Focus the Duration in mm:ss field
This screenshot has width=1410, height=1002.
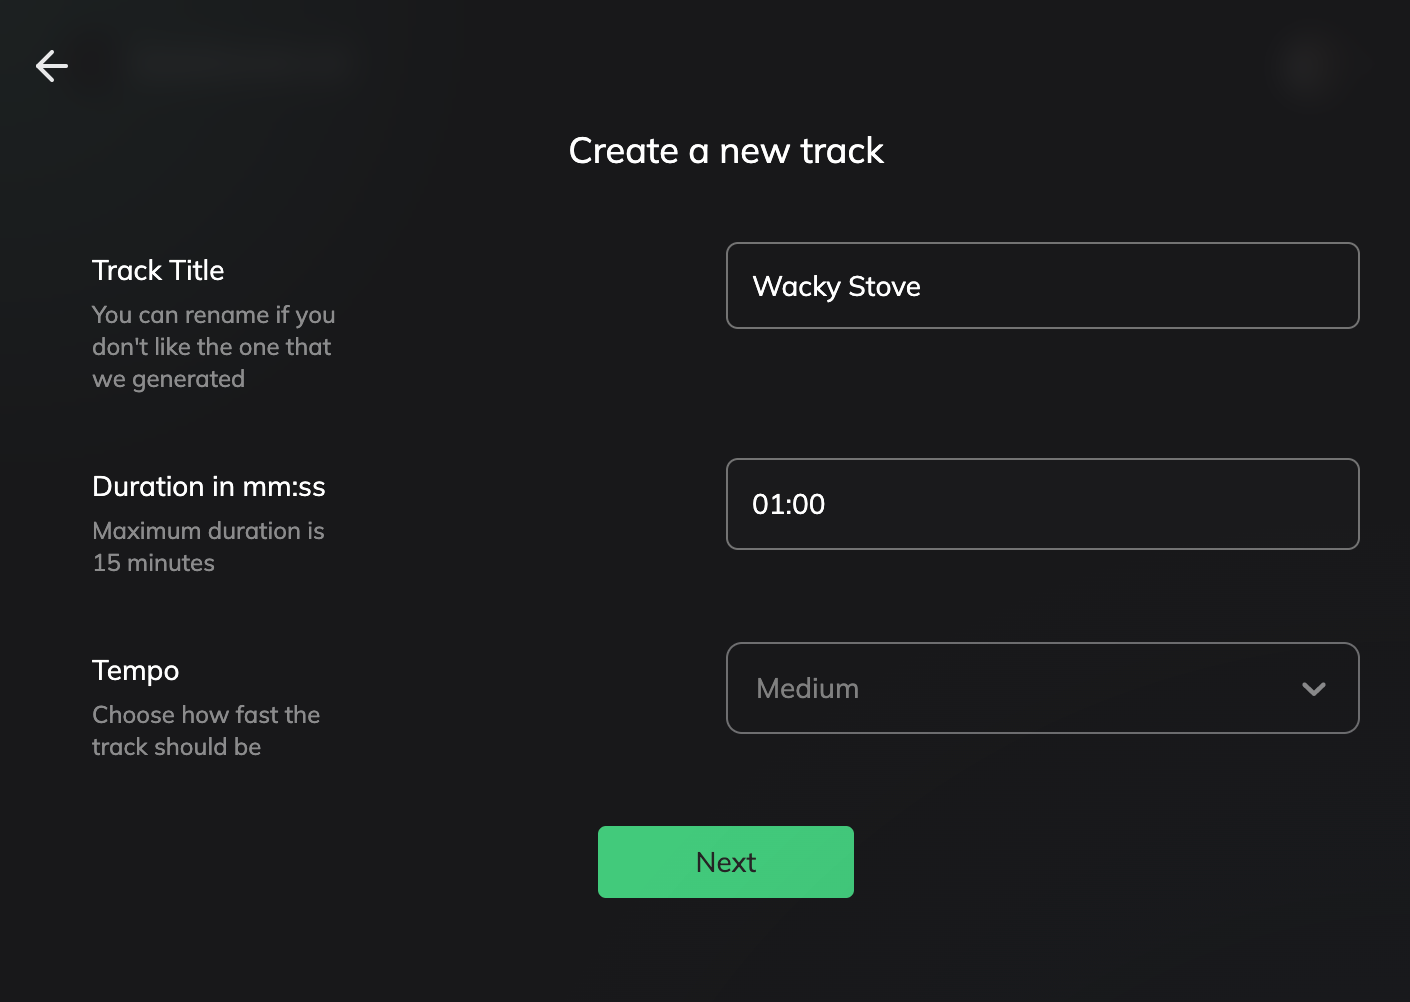tap(1042, 504)
